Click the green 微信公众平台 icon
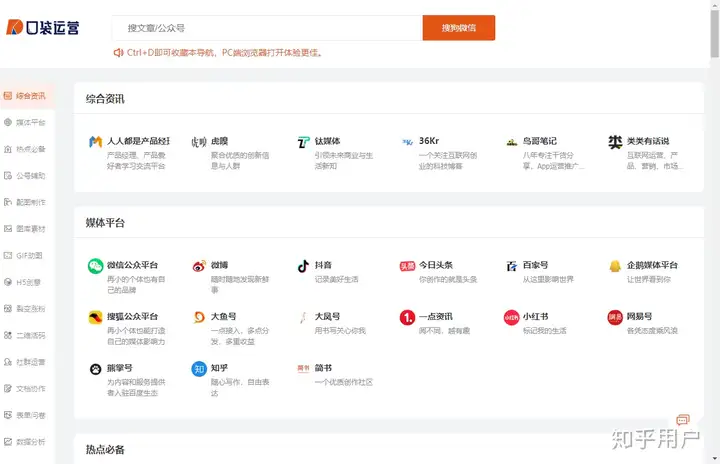720x464 pixels. tap(96, 266)
